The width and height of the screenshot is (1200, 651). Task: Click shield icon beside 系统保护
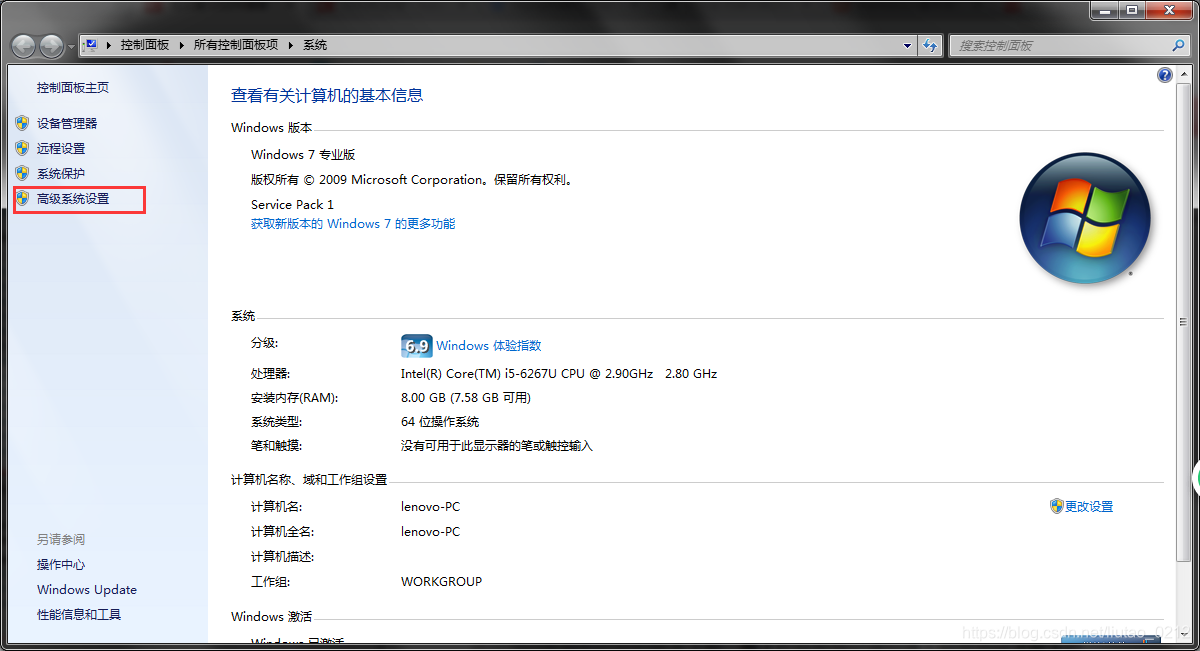[x=22, y=173]
